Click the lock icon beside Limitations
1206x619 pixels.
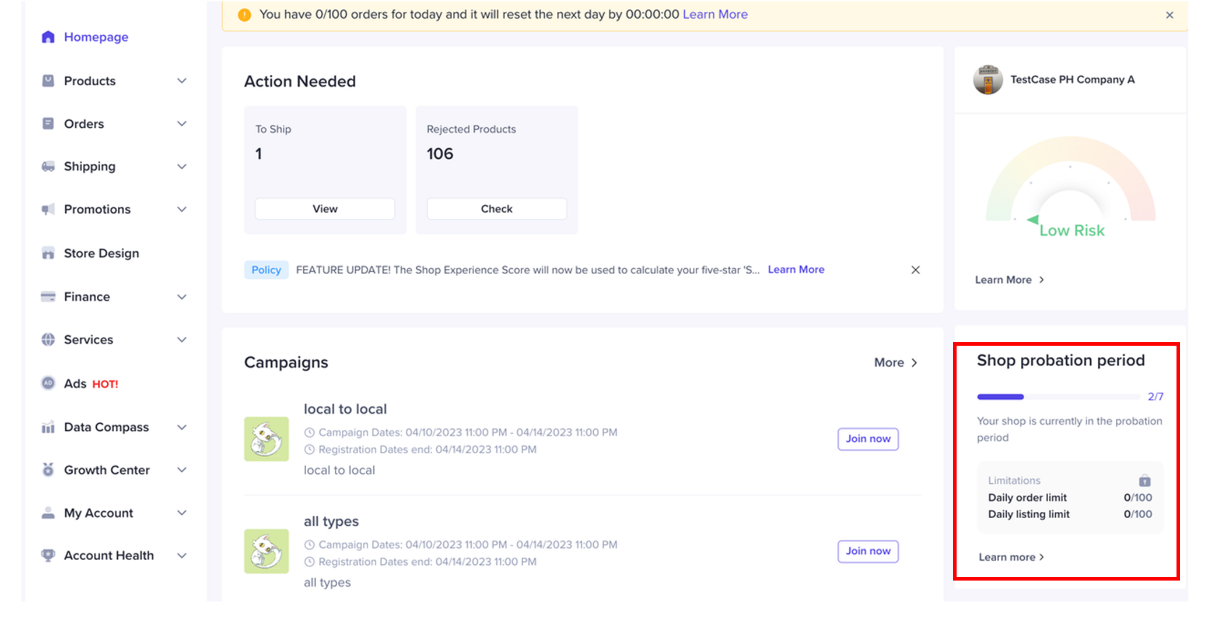[1145, 481]
